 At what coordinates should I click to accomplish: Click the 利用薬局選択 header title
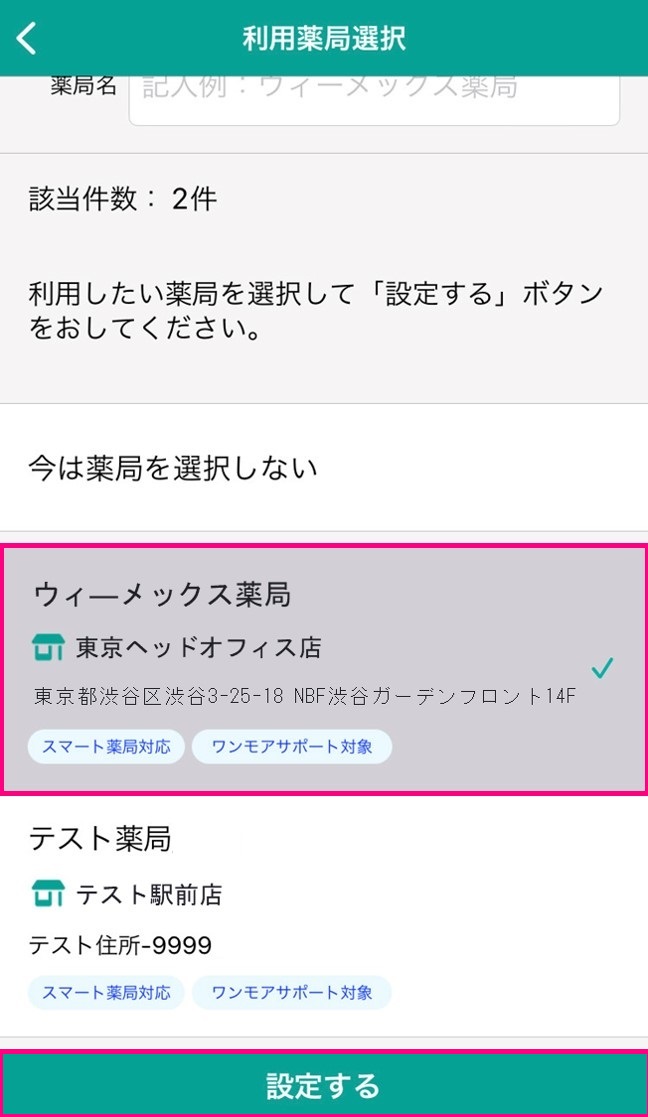pos(323,36)
